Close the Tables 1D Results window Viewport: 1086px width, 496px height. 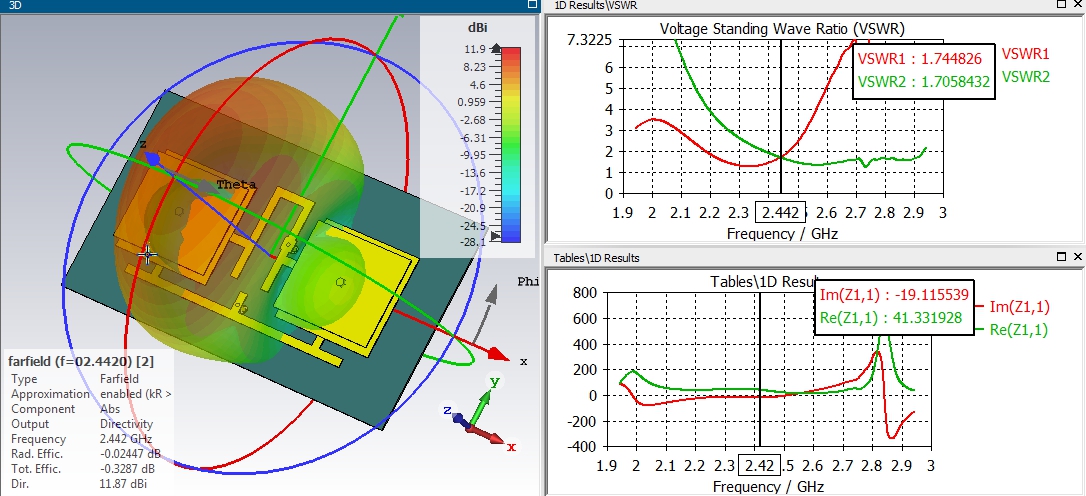pyautogui.click(x=1078, y=257)
